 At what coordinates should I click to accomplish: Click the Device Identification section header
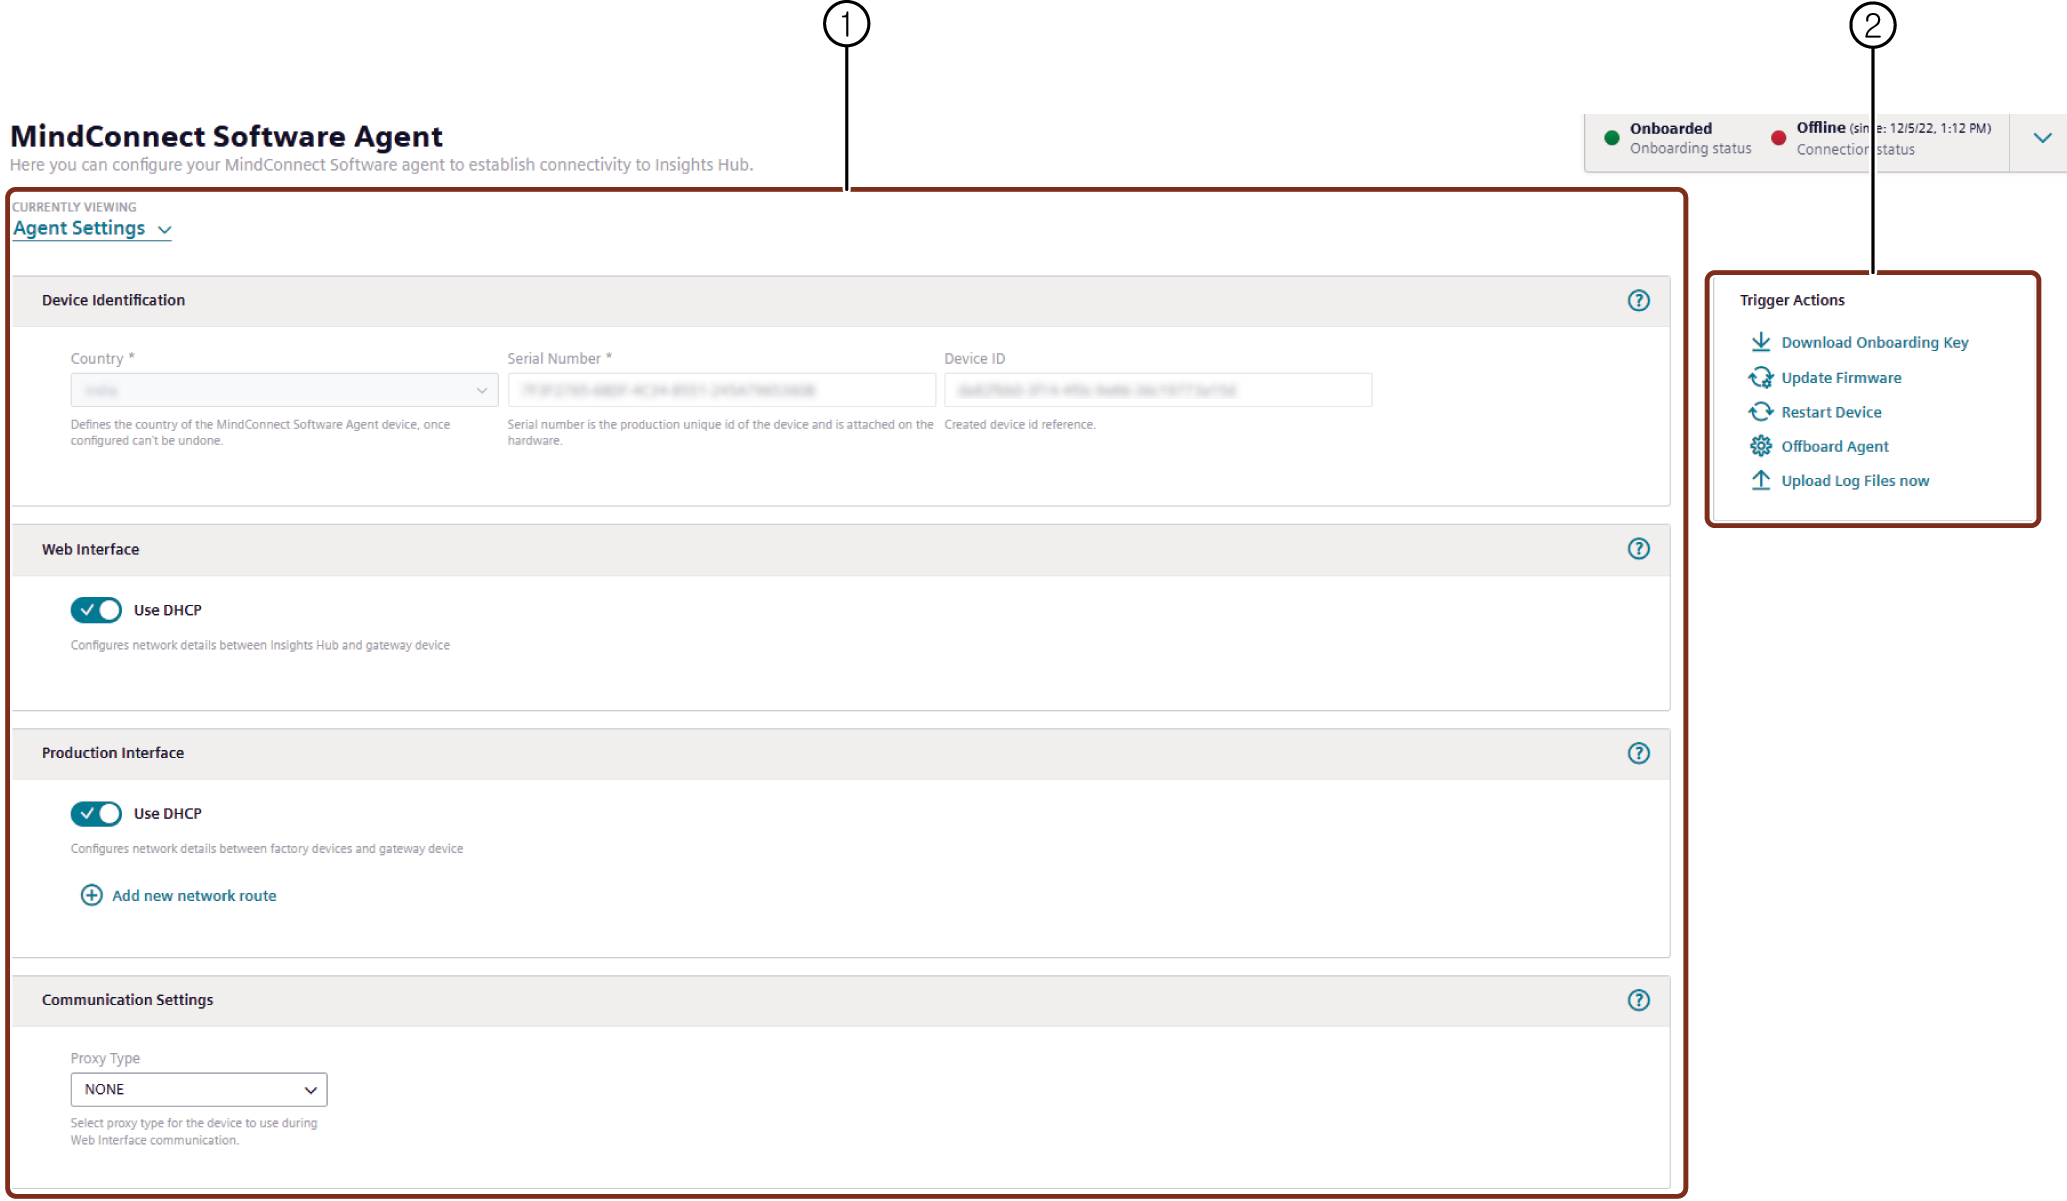(840, 301)
